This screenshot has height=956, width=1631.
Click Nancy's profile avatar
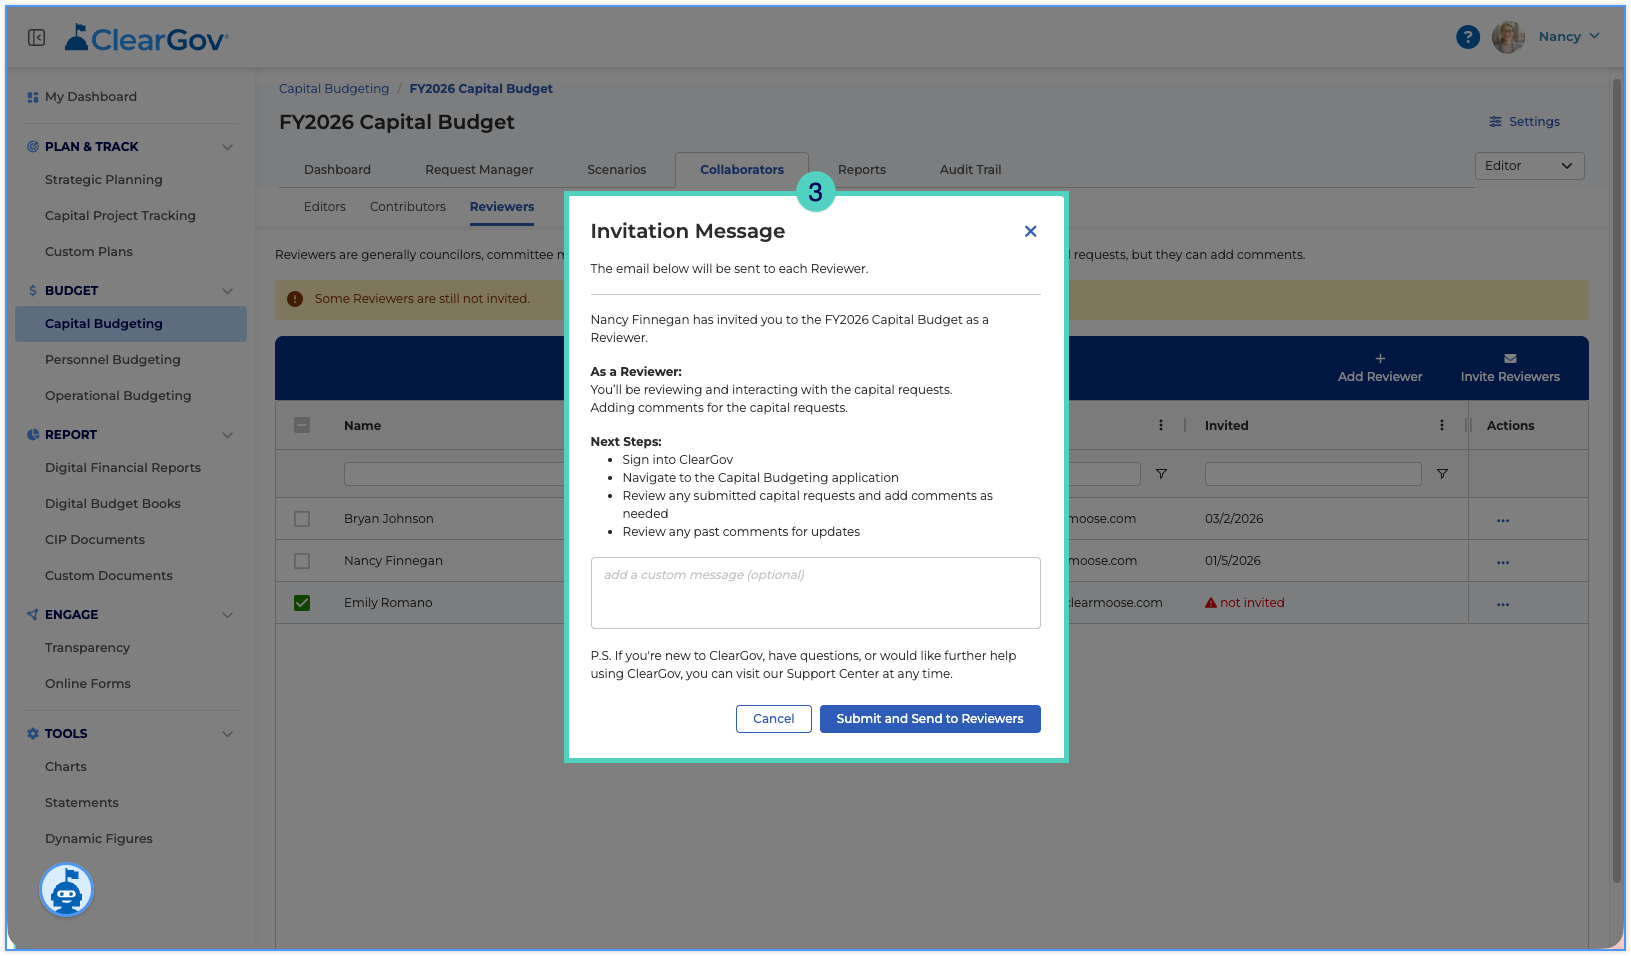pos(1508,37)
